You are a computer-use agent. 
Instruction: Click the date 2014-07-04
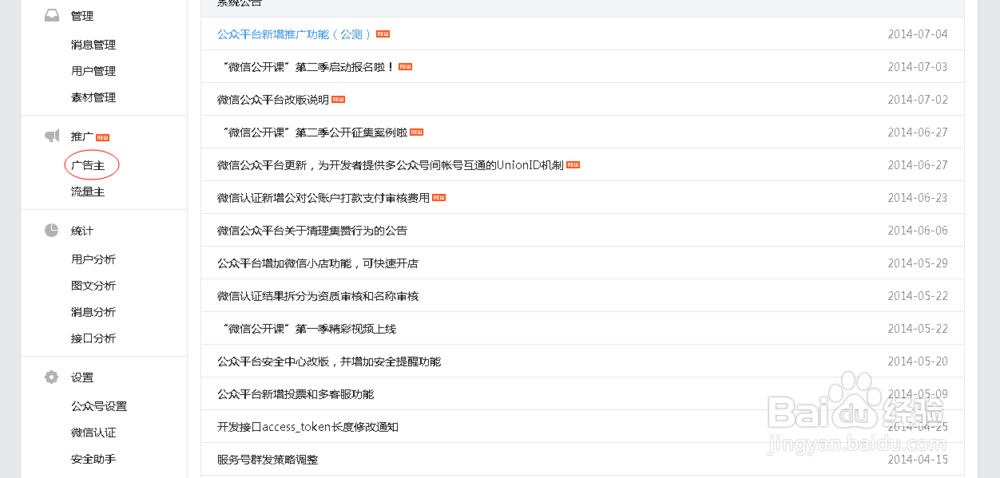(917, 34)
